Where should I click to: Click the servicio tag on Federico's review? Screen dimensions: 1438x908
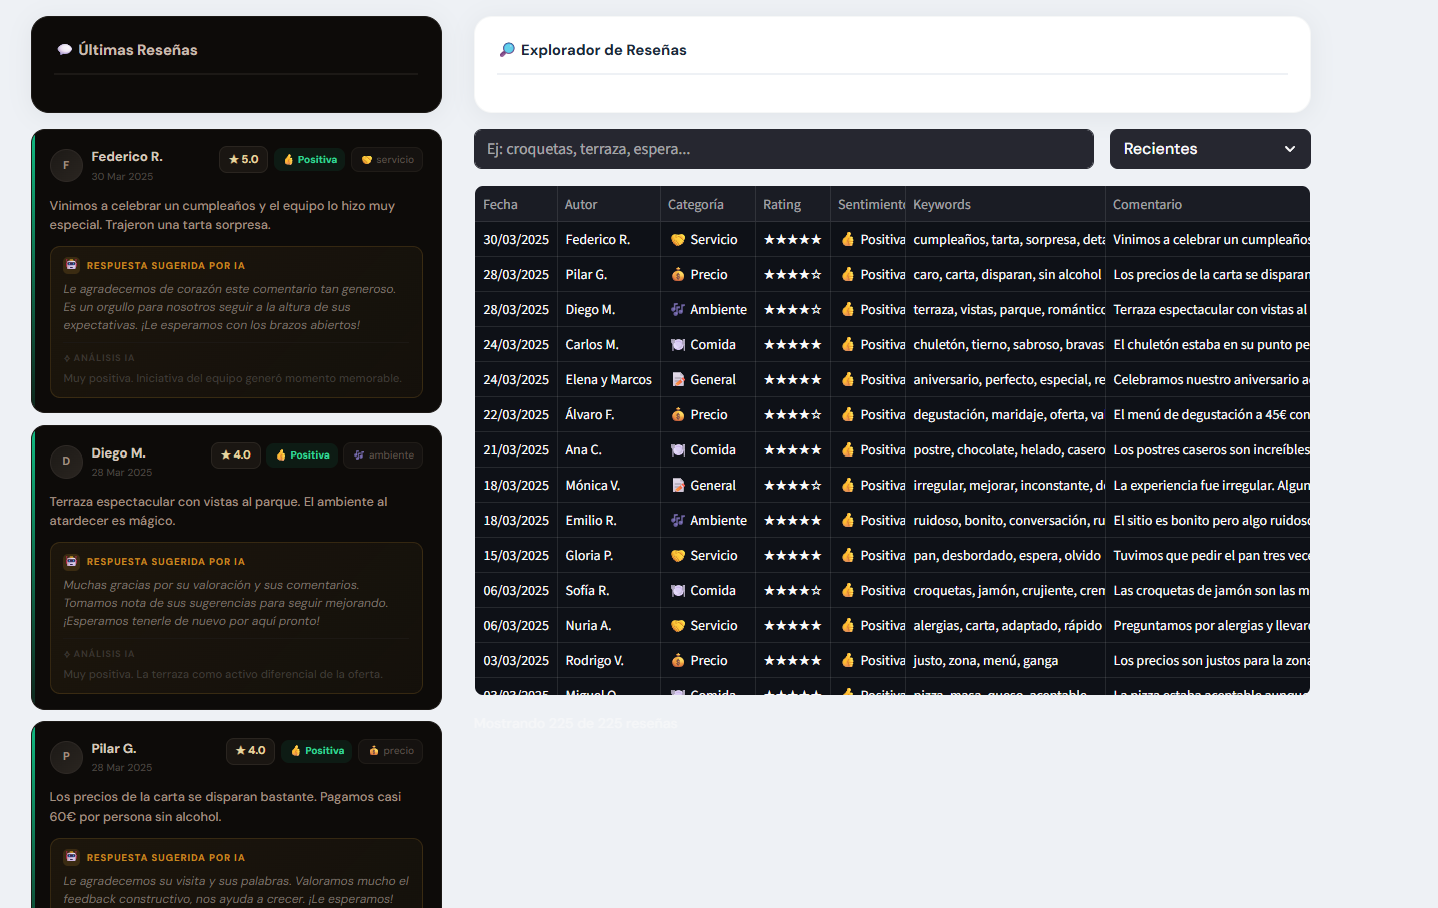coord(387,160)
